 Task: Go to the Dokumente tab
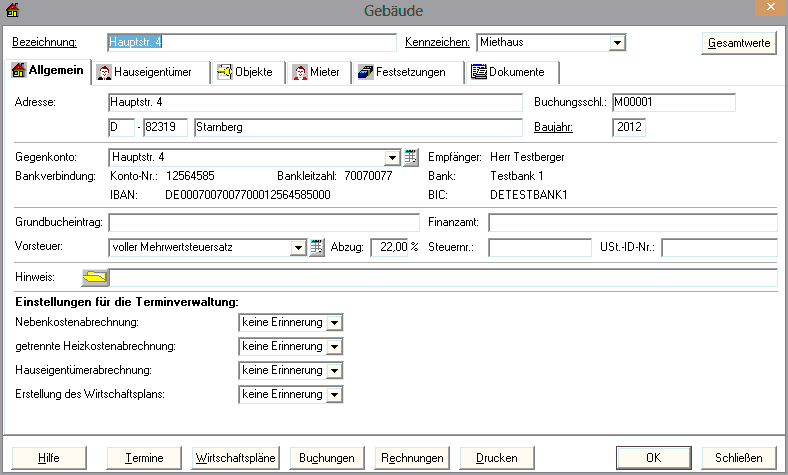point(508,72)
